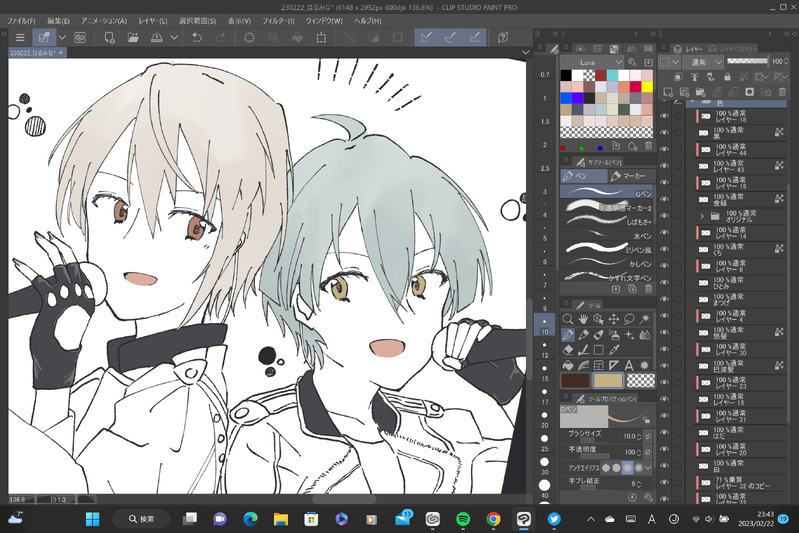Screen dimensions: 799x533
Task: Pick the yellow swatch in color set
Action: point(647,87)
